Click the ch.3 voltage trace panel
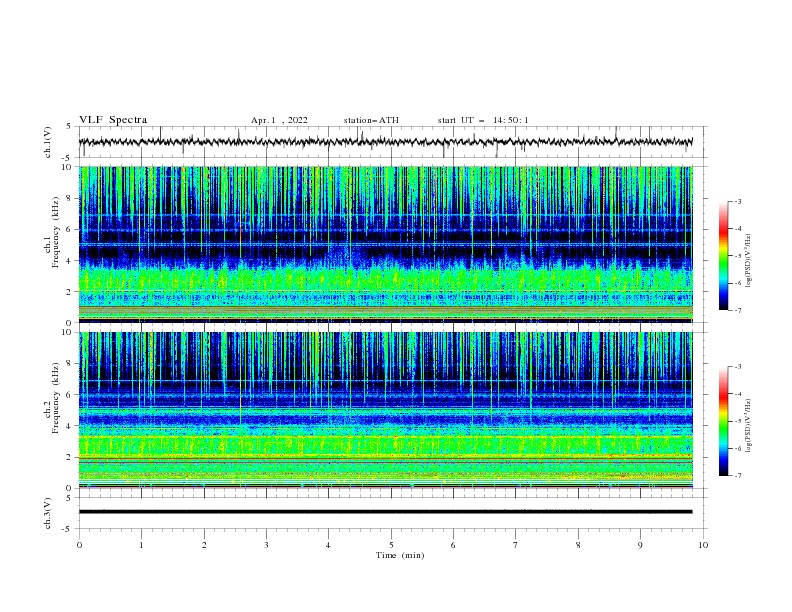The height and width of the screenshot is (612, 792). point(391,513)
